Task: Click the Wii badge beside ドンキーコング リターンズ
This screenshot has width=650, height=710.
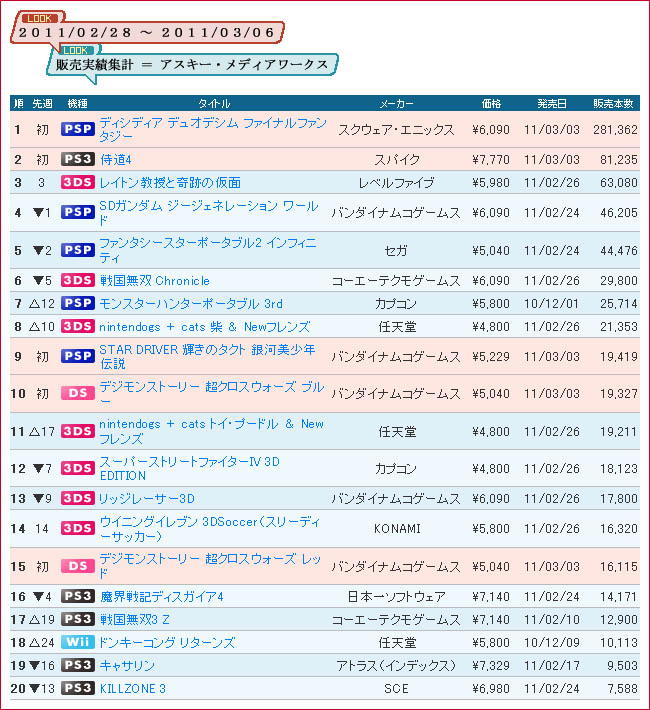Action: pos(78,642)
